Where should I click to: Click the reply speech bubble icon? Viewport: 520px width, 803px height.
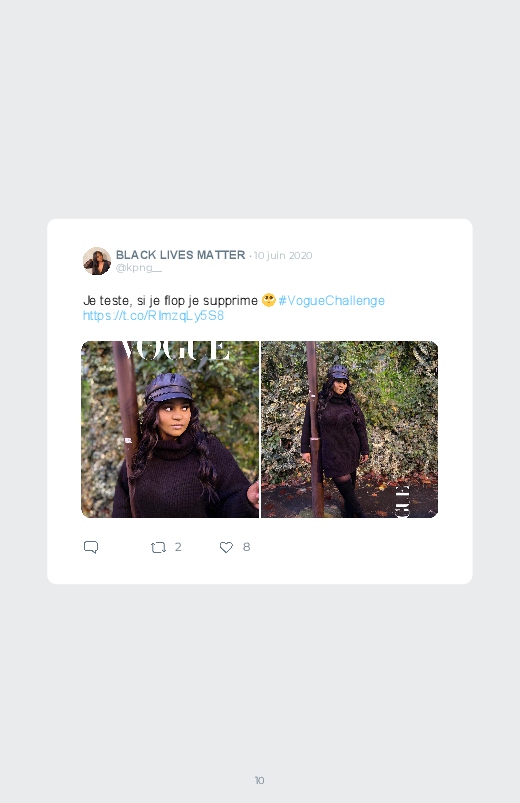tap(91, 547)
